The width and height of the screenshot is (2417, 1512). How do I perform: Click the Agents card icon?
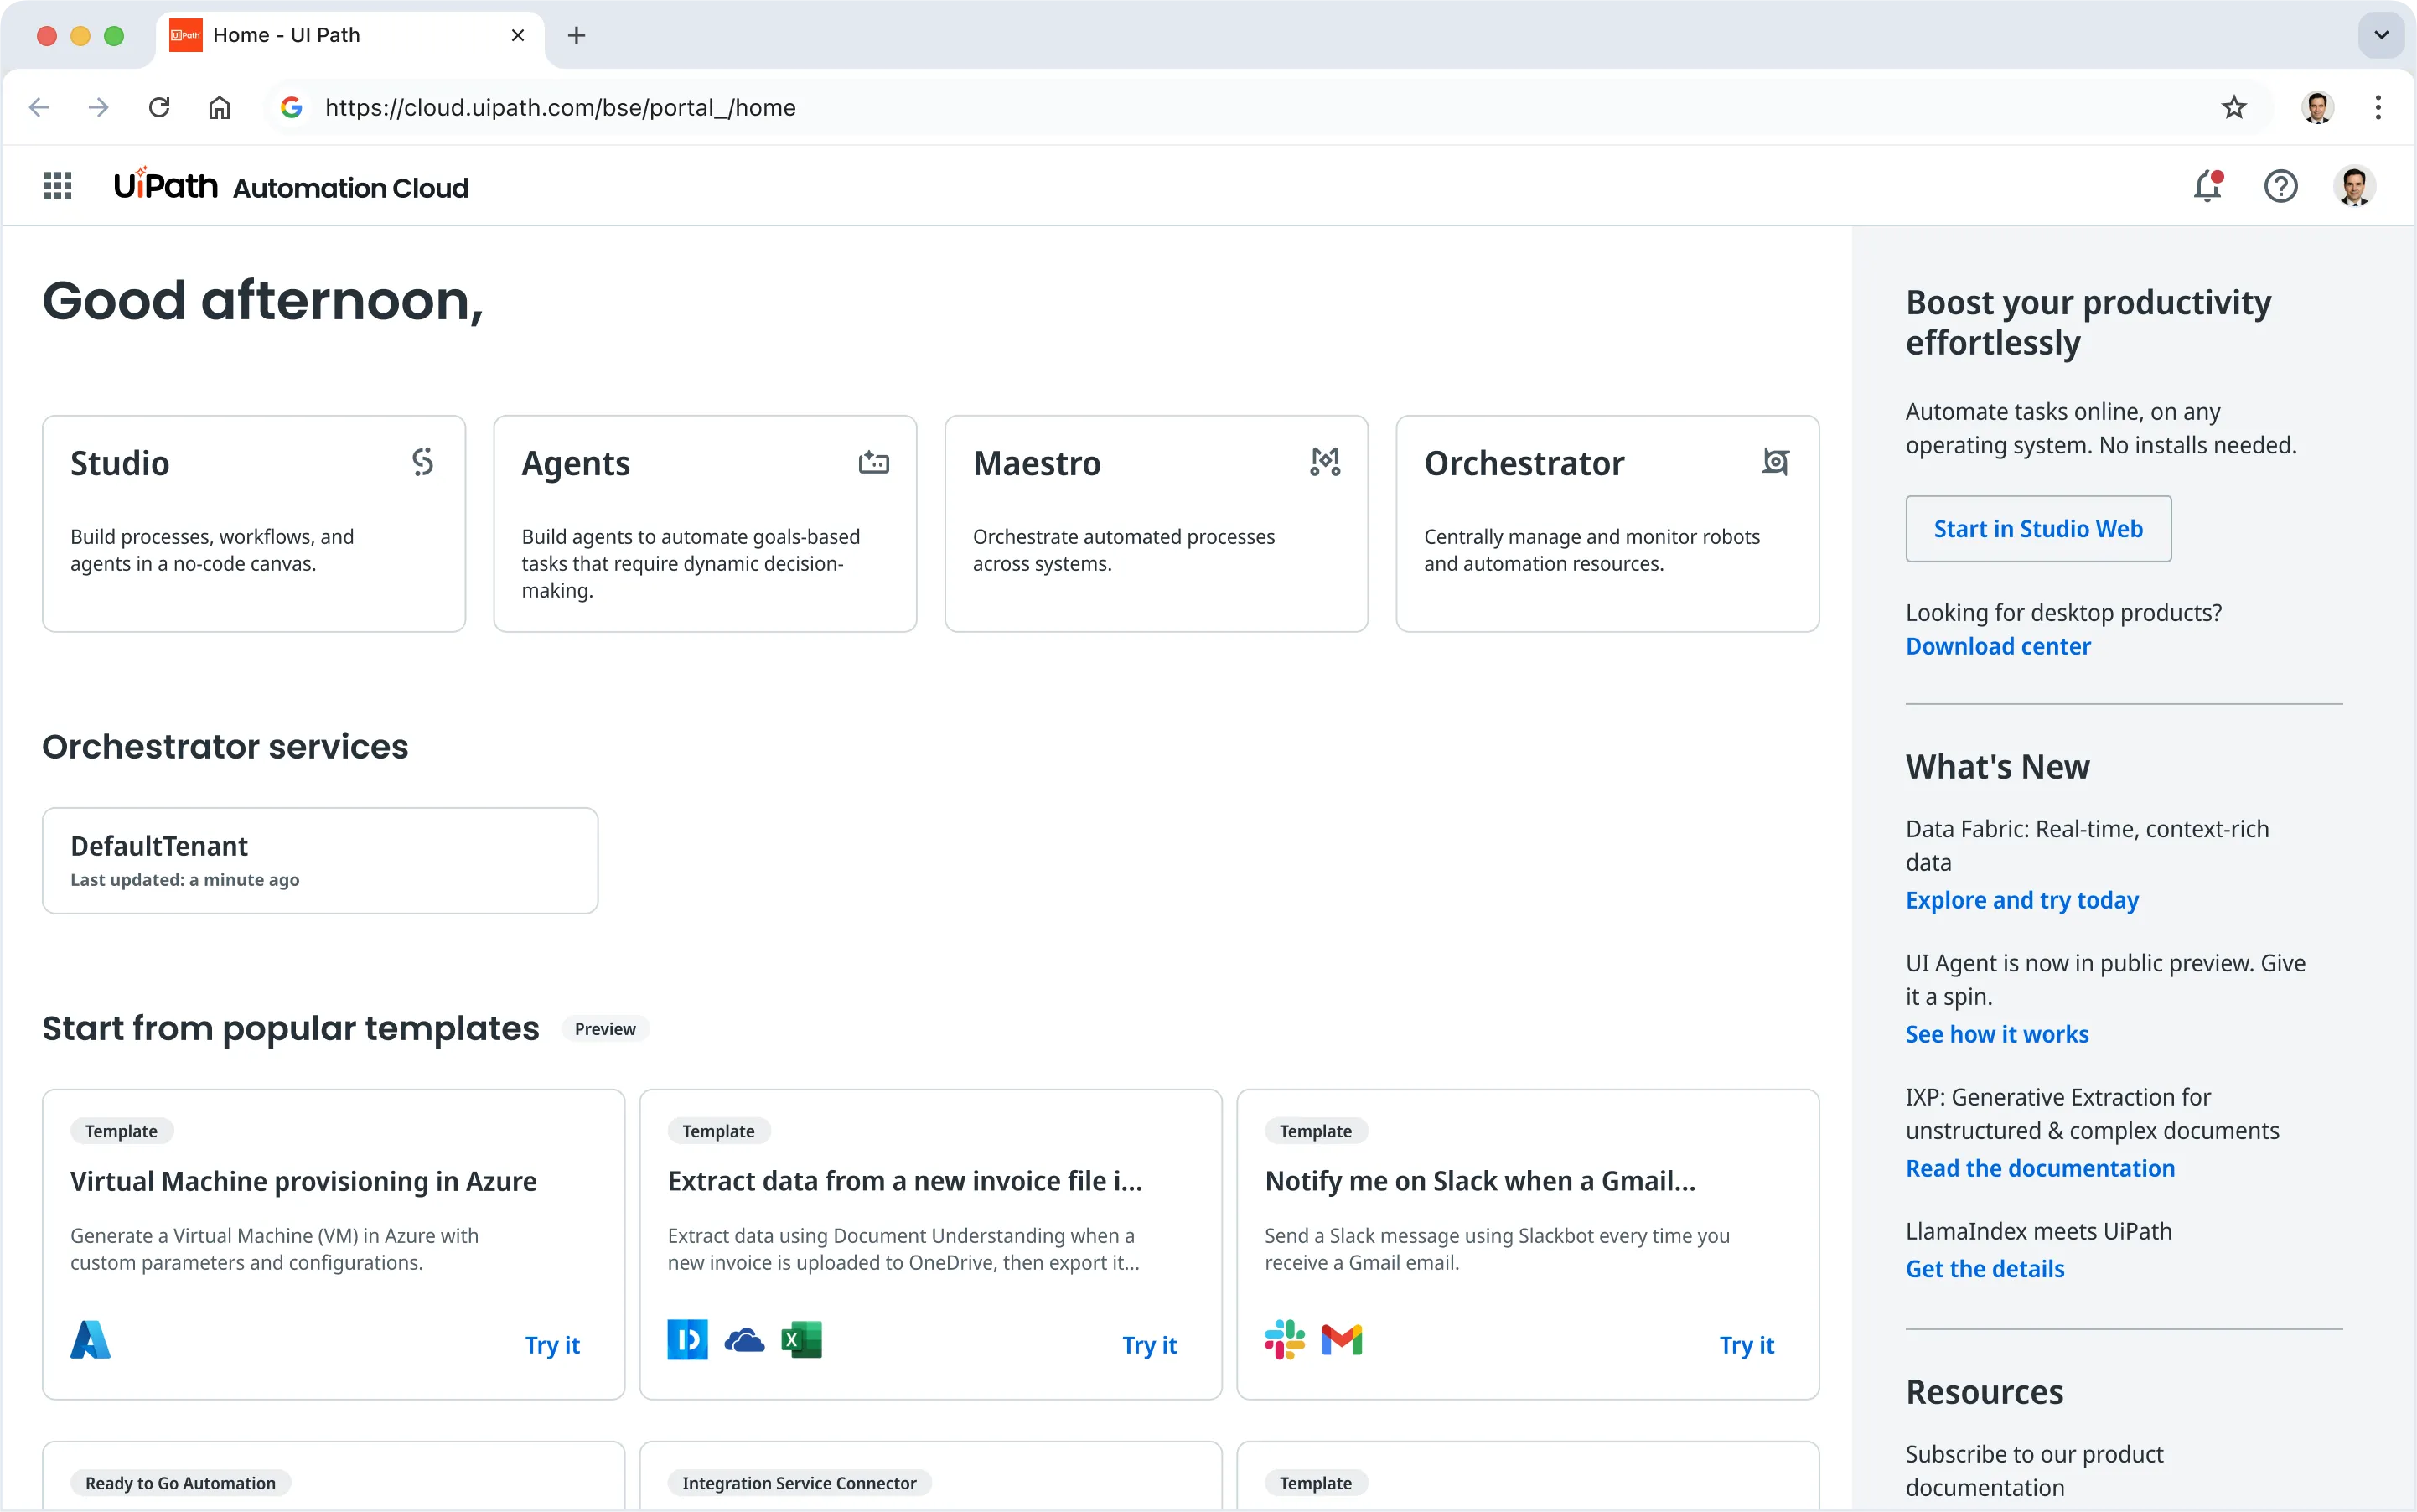pos(874,462)
